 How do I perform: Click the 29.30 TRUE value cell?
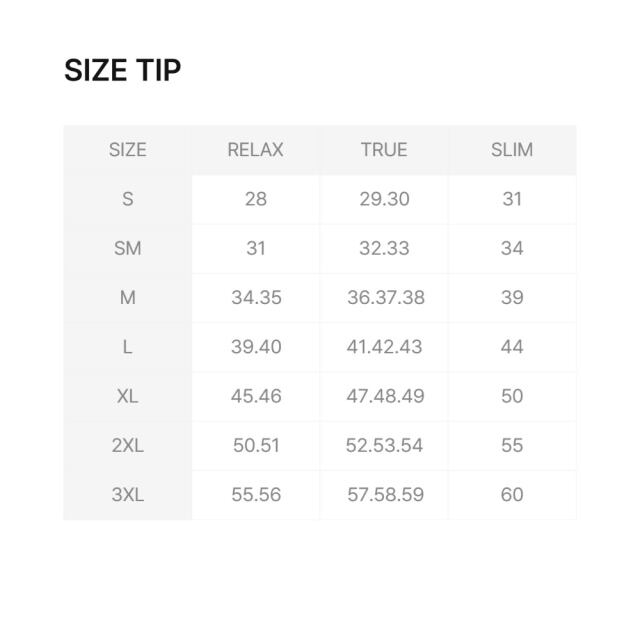(x=384, y=199)
